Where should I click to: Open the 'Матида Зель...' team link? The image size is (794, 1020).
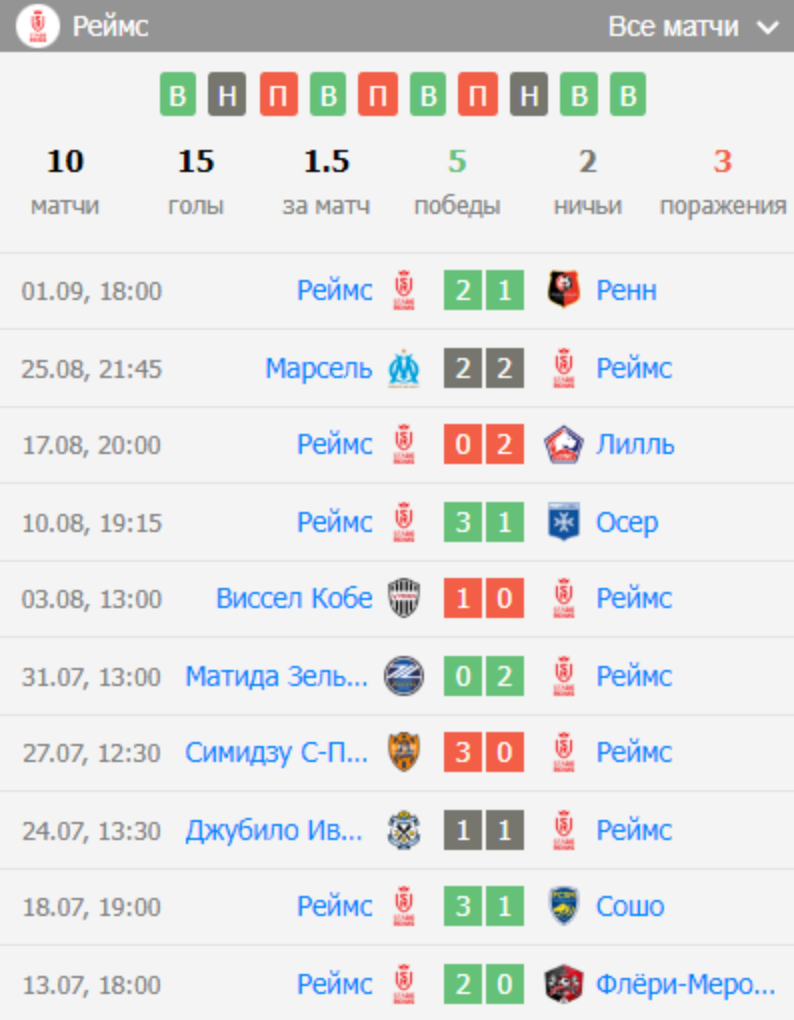276,676
